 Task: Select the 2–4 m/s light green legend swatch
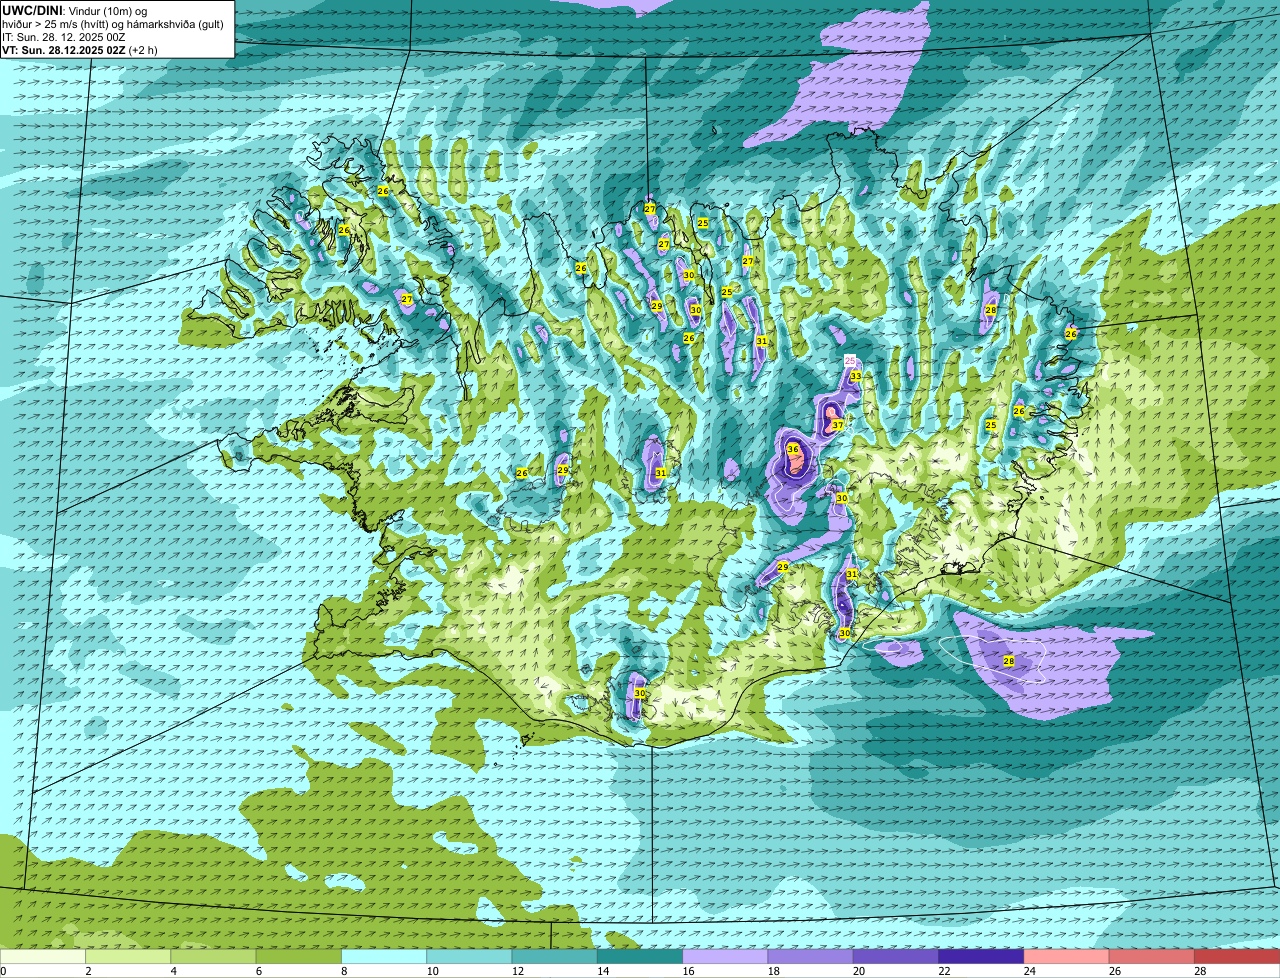coord(129,957)
